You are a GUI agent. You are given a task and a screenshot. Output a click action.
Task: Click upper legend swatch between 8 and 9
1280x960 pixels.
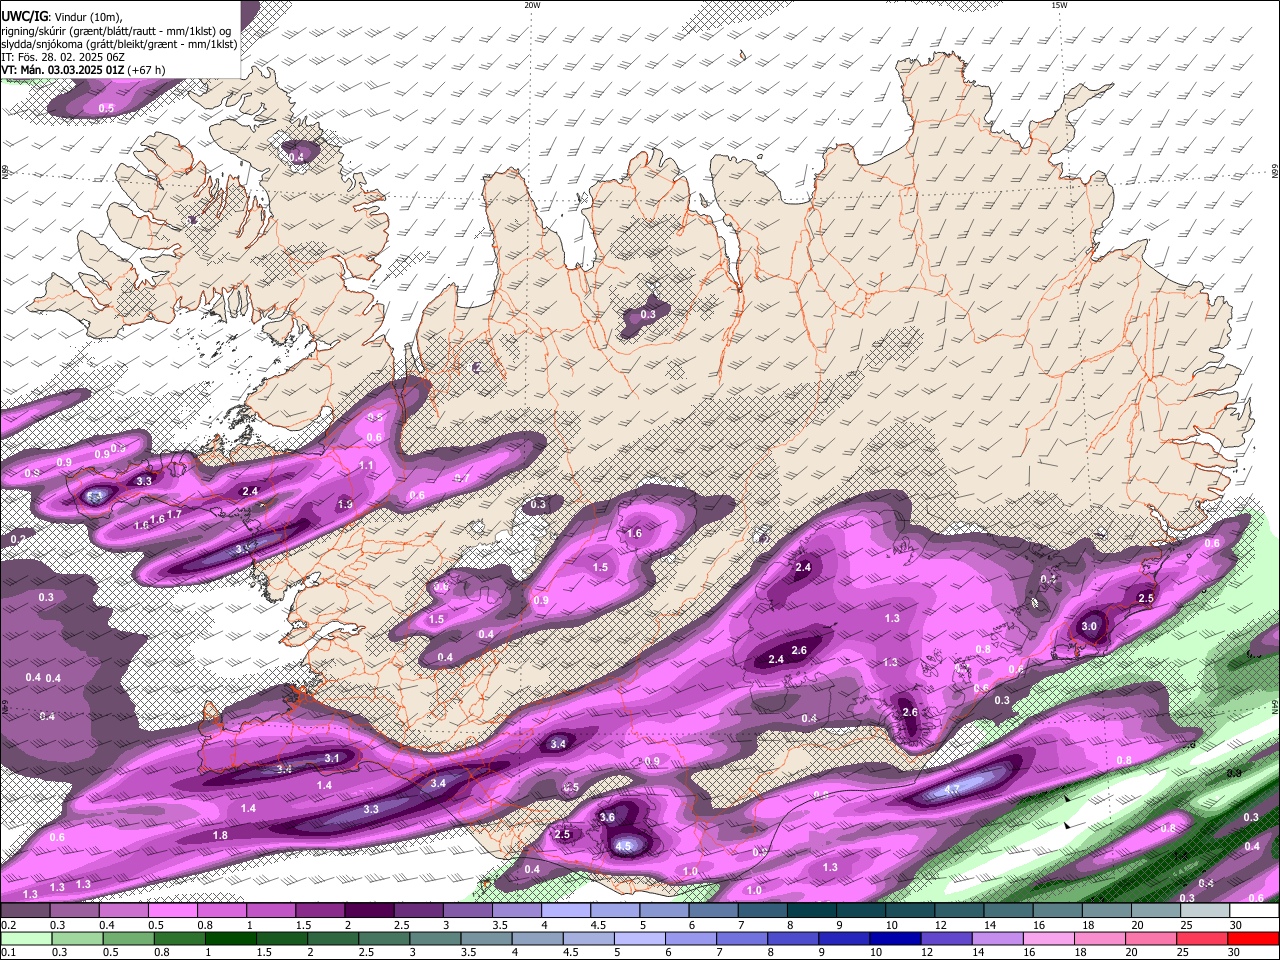[x=810, y=911]
